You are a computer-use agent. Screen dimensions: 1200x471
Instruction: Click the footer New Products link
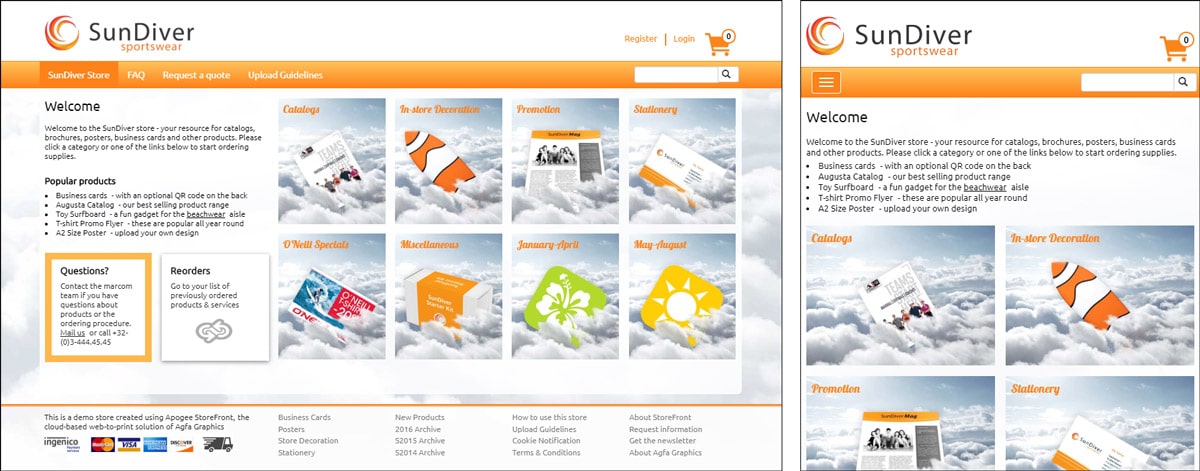[420, 417]
